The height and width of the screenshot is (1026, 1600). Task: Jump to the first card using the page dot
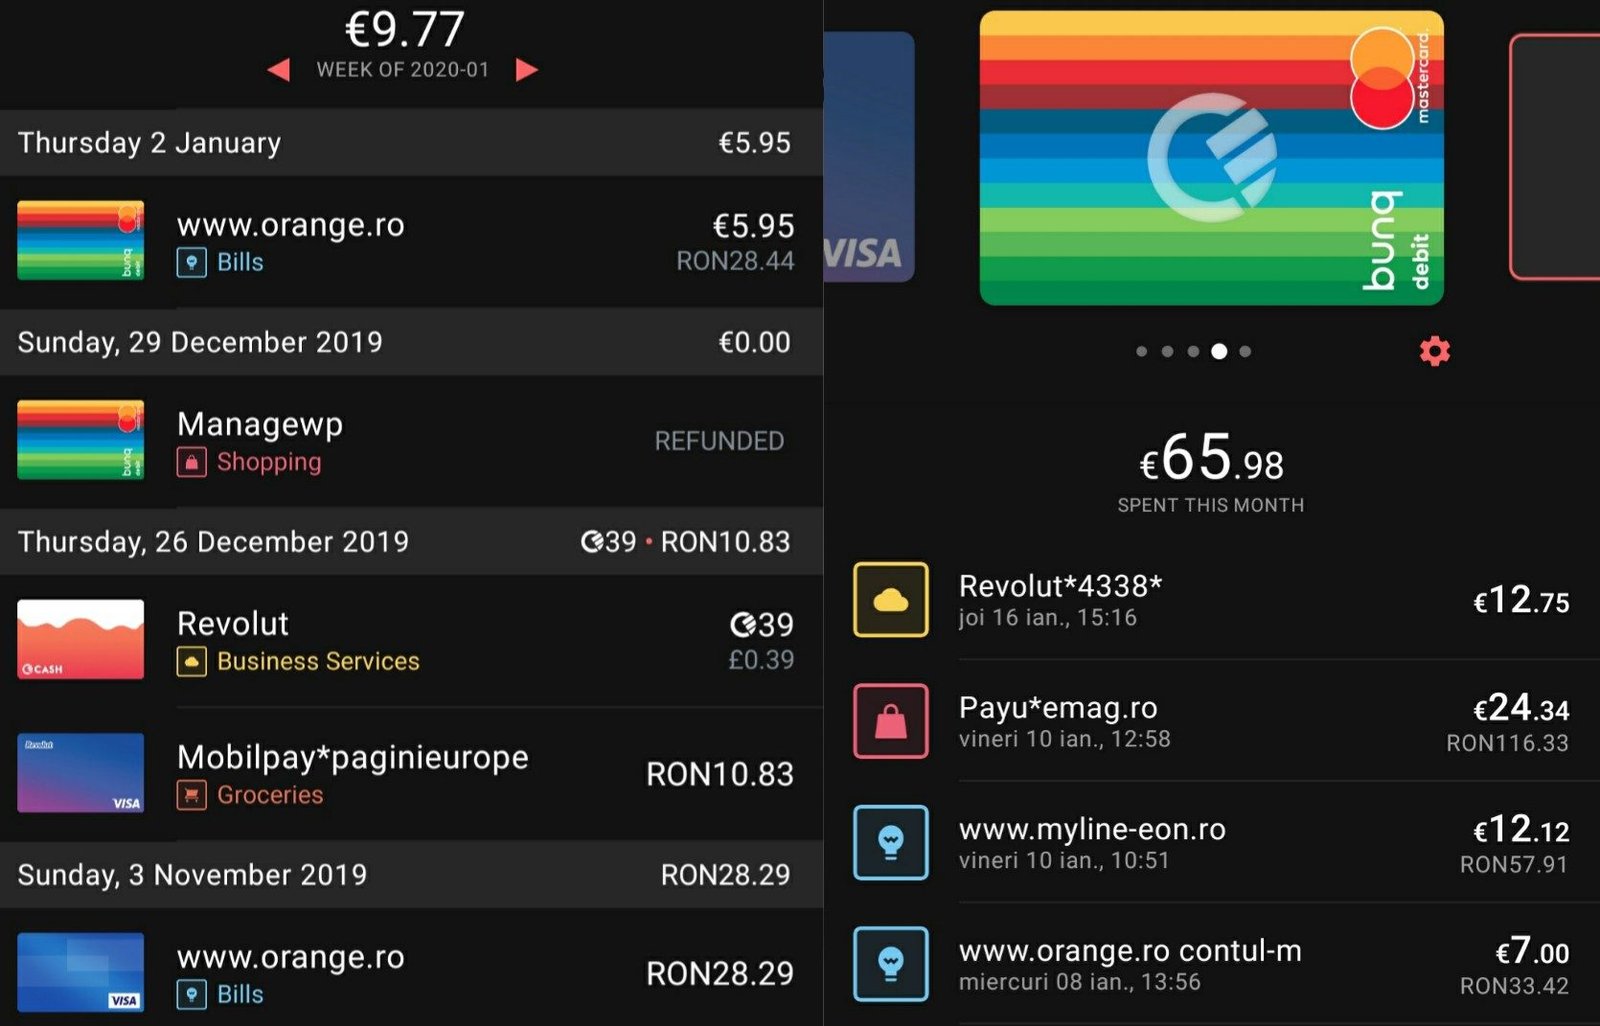[x=1142, y=351]
